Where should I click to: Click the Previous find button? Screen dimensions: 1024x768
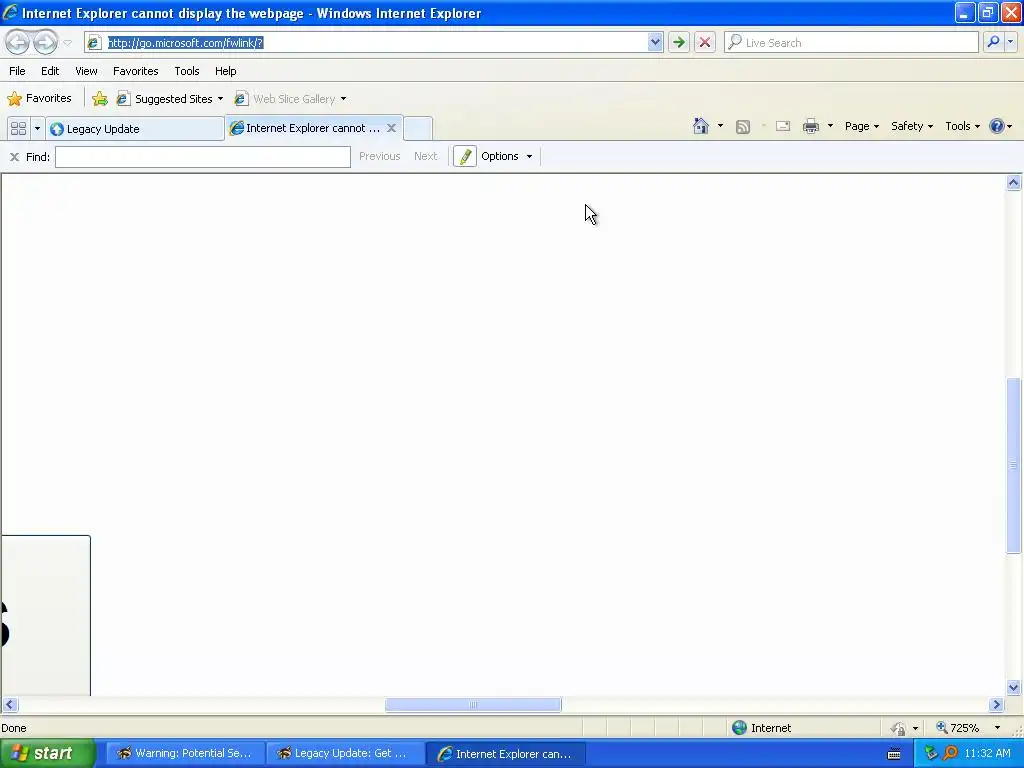[379, 156]
